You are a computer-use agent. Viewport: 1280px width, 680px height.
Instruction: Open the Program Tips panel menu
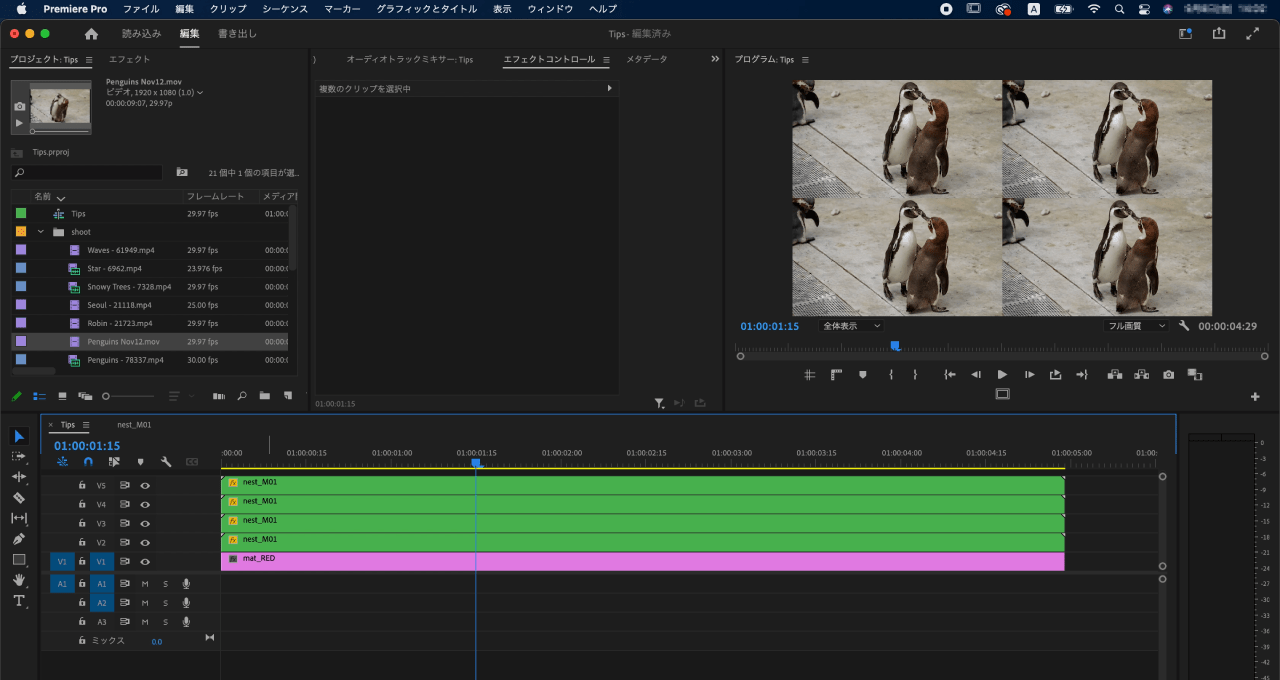pos(805,60)
